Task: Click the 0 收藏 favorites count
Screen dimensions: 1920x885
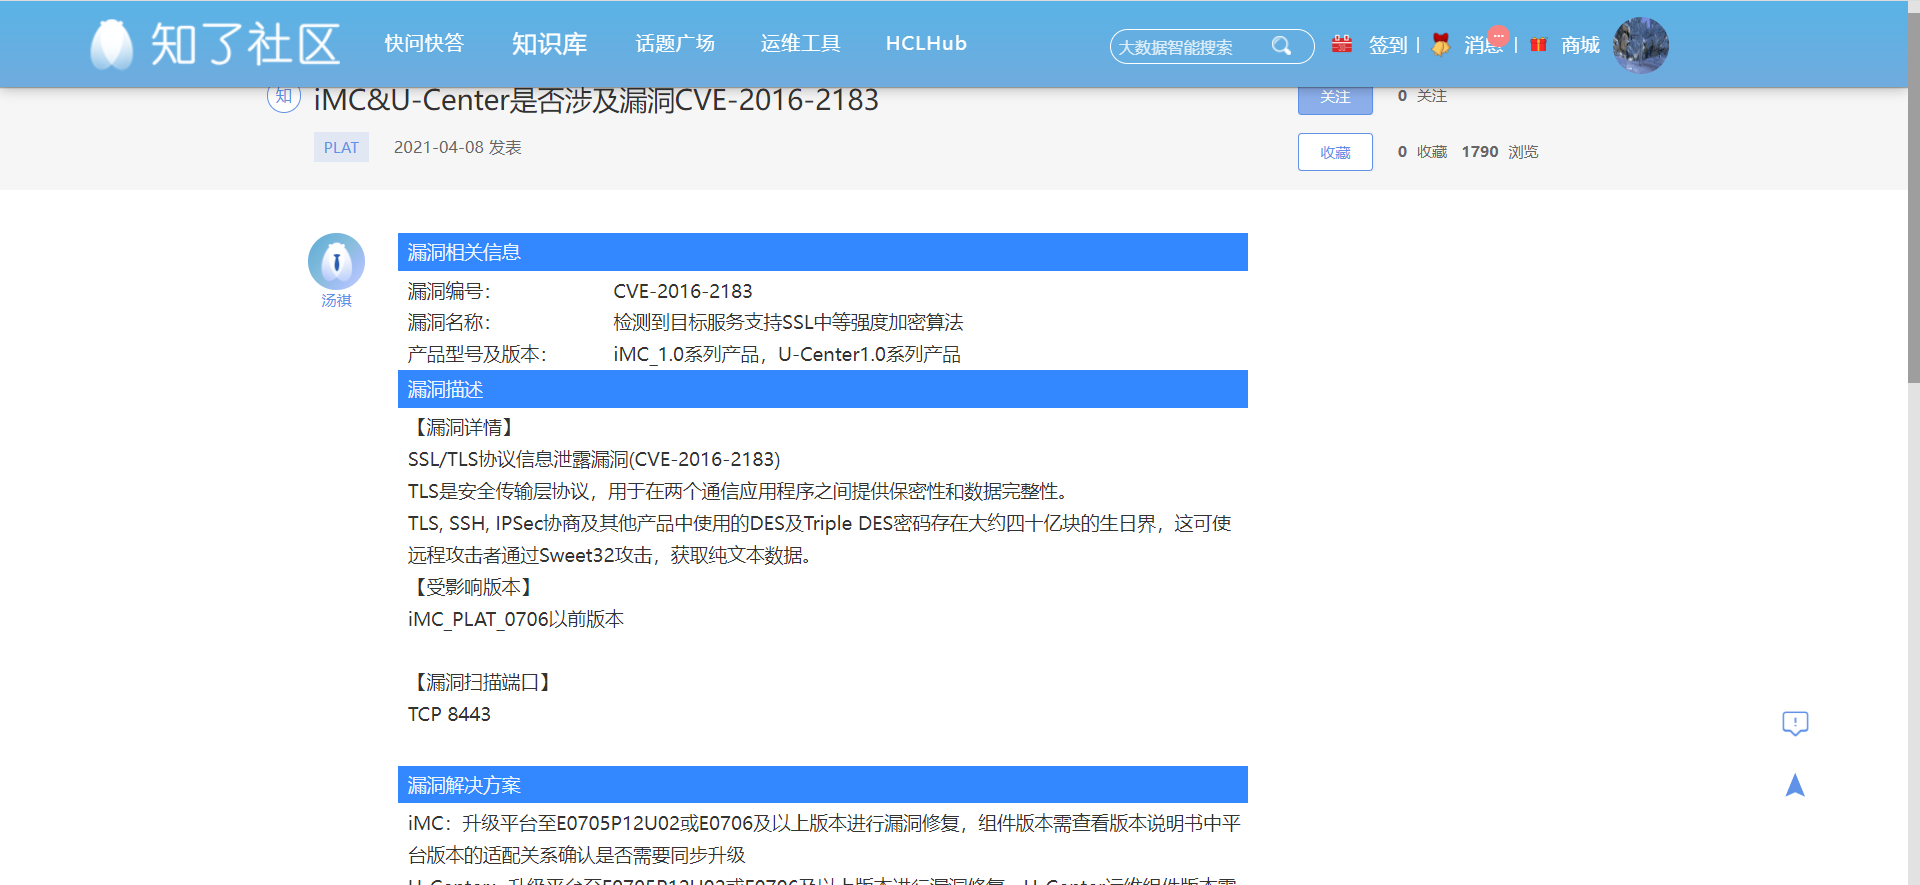Action: pos(1422,152)
